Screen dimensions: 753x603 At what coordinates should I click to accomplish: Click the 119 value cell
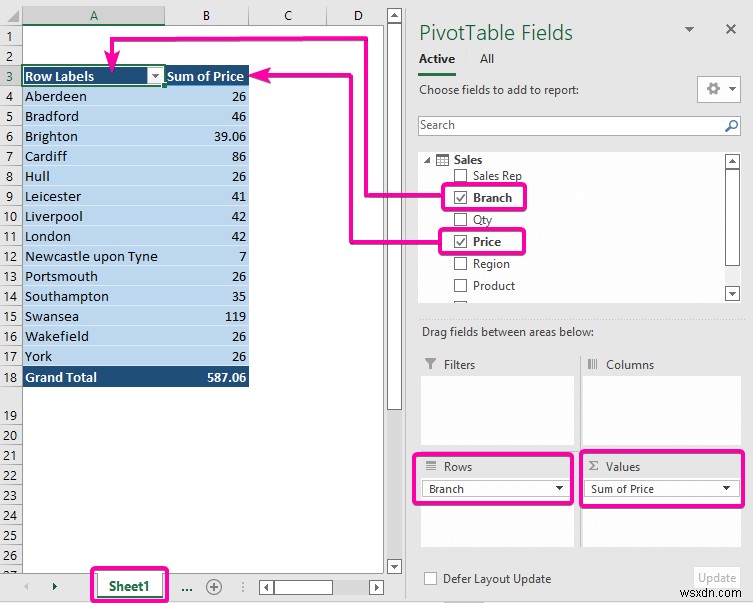tap(206, 316)
